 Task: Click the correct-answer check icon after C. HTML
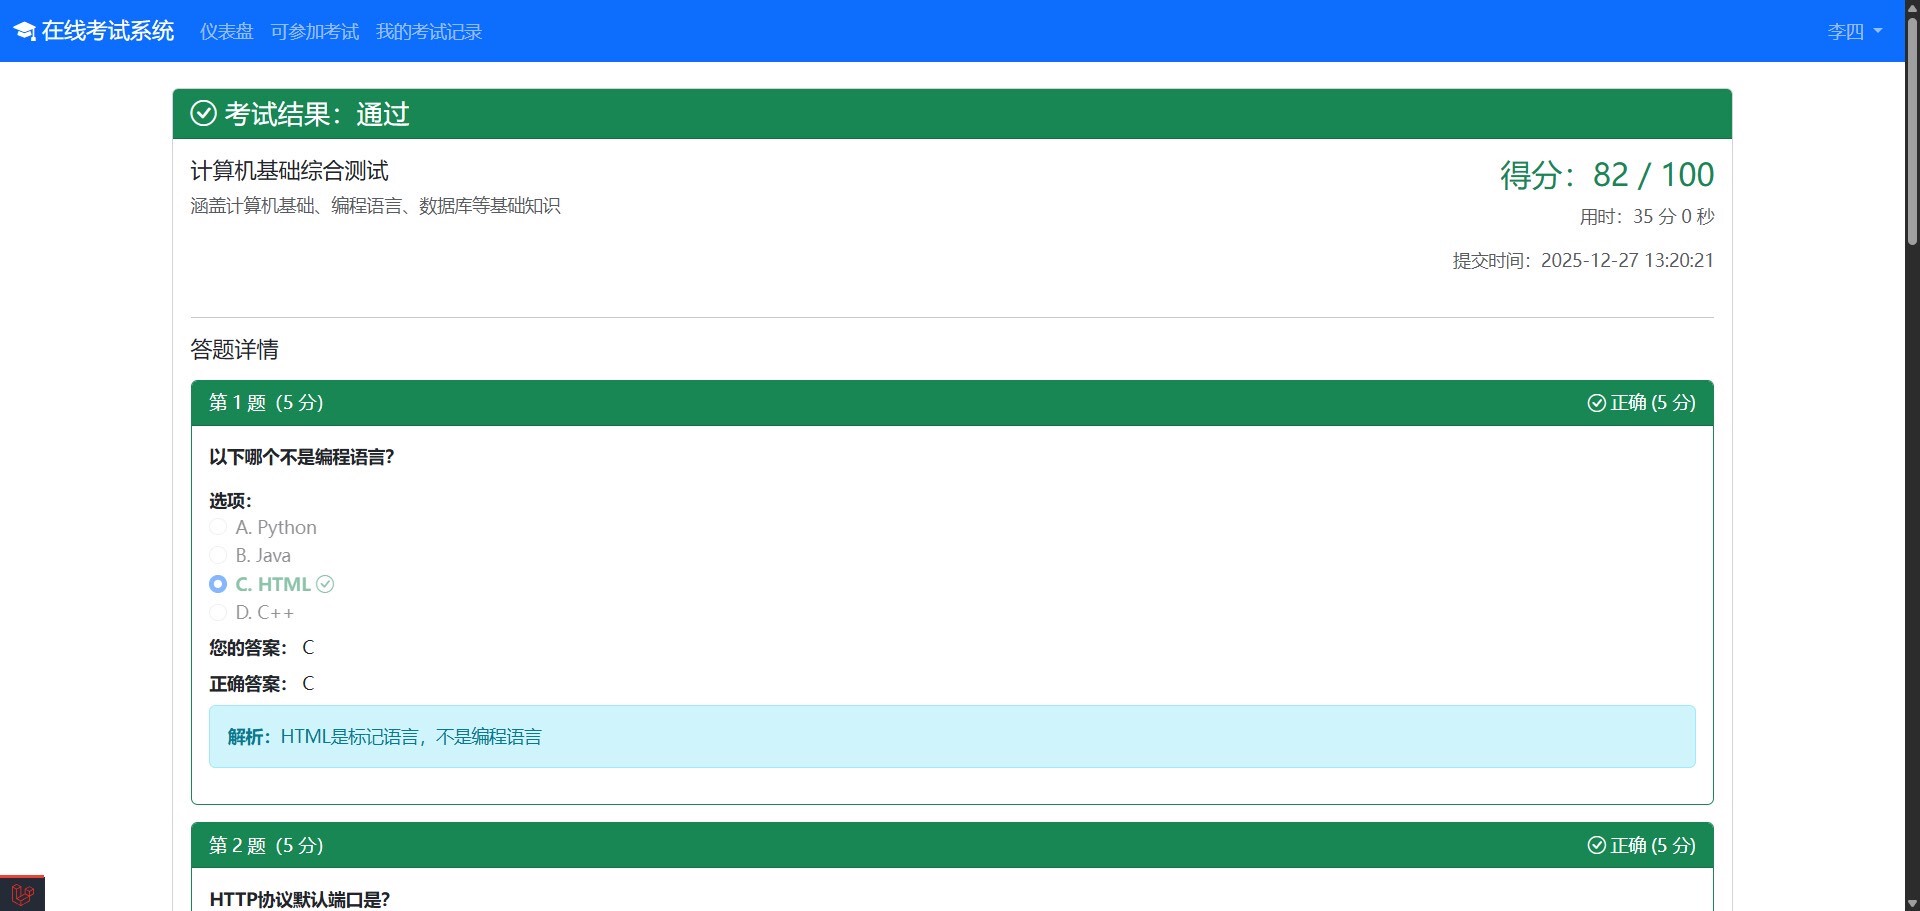[325, 584]
